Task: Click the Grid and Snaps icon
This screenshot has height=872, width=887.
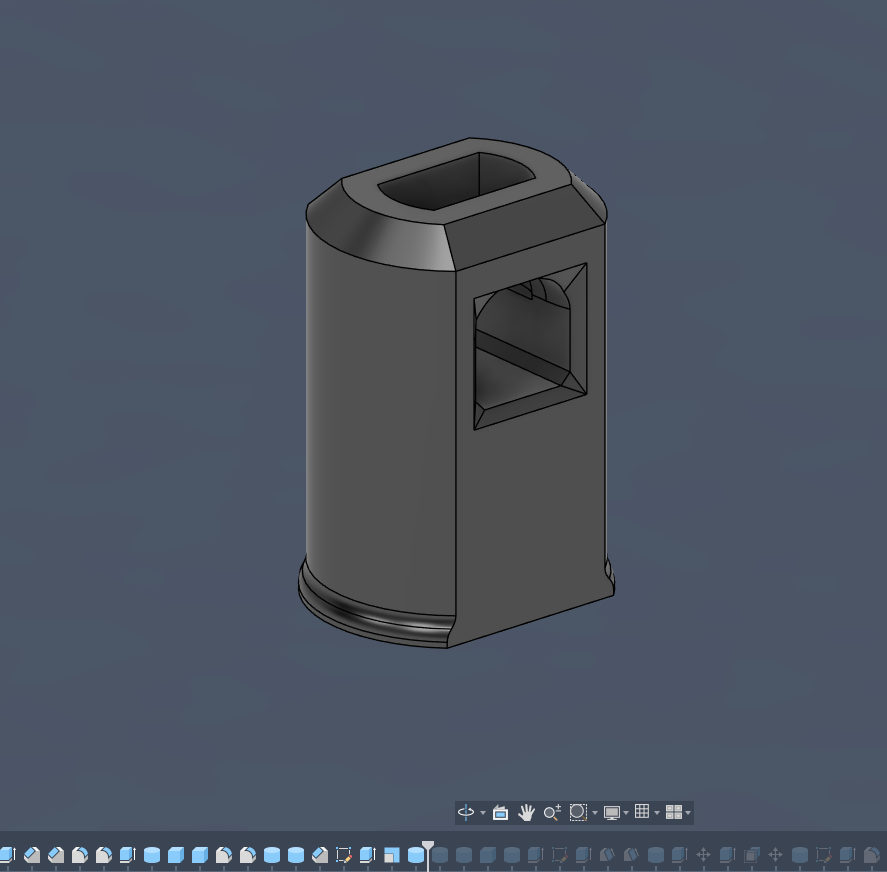Action: coord(642,813)
